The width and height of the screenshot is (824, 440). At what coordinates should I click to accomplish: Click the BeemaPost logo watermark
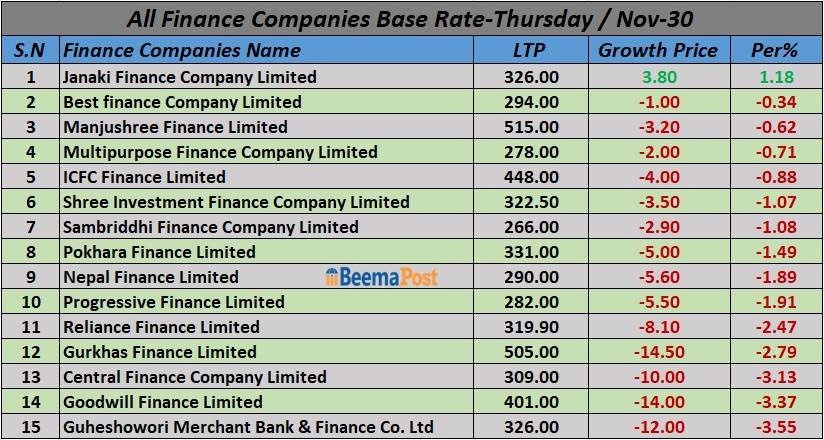[381, 277]
